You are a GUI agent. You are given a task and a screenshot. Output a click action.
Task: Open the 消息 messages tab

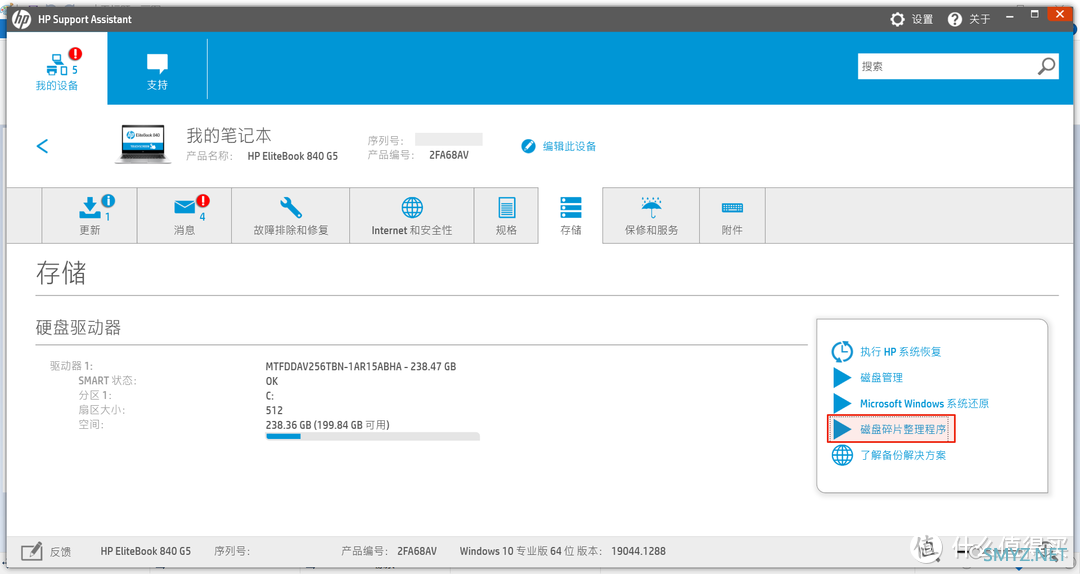point(185,215)
